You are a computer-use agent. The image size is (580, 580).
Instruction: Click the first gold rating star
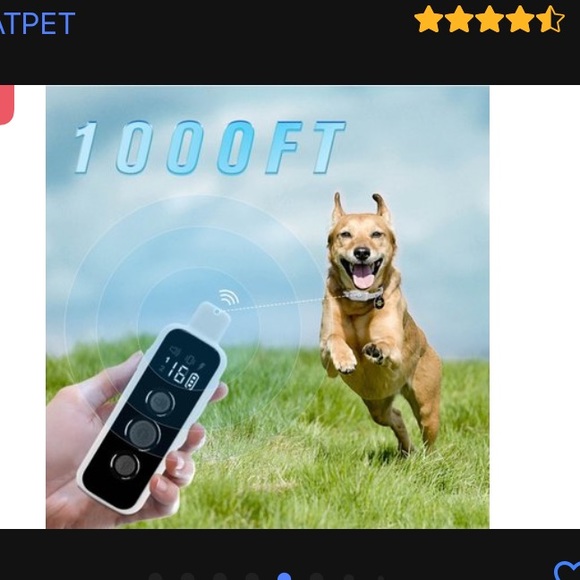(428, 19)
